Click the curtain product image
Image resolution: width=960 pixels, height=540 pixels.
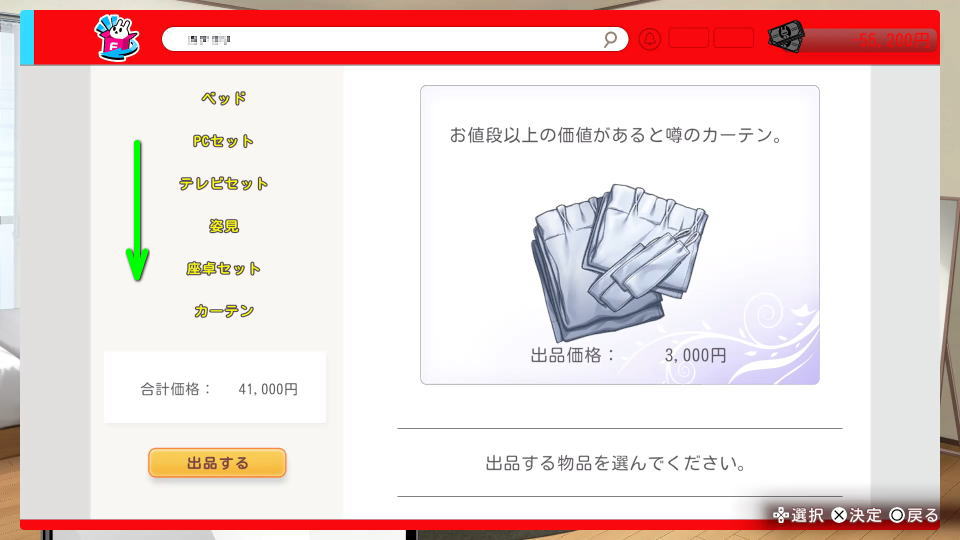619,262
